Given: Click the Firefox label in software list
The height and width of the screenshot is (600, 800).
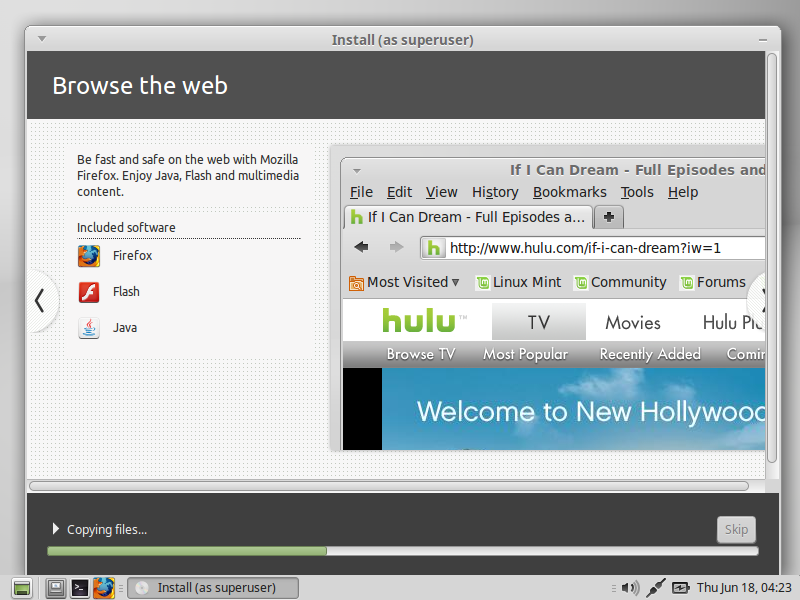Looking at the screenshot, I should (x=133, y=256).
